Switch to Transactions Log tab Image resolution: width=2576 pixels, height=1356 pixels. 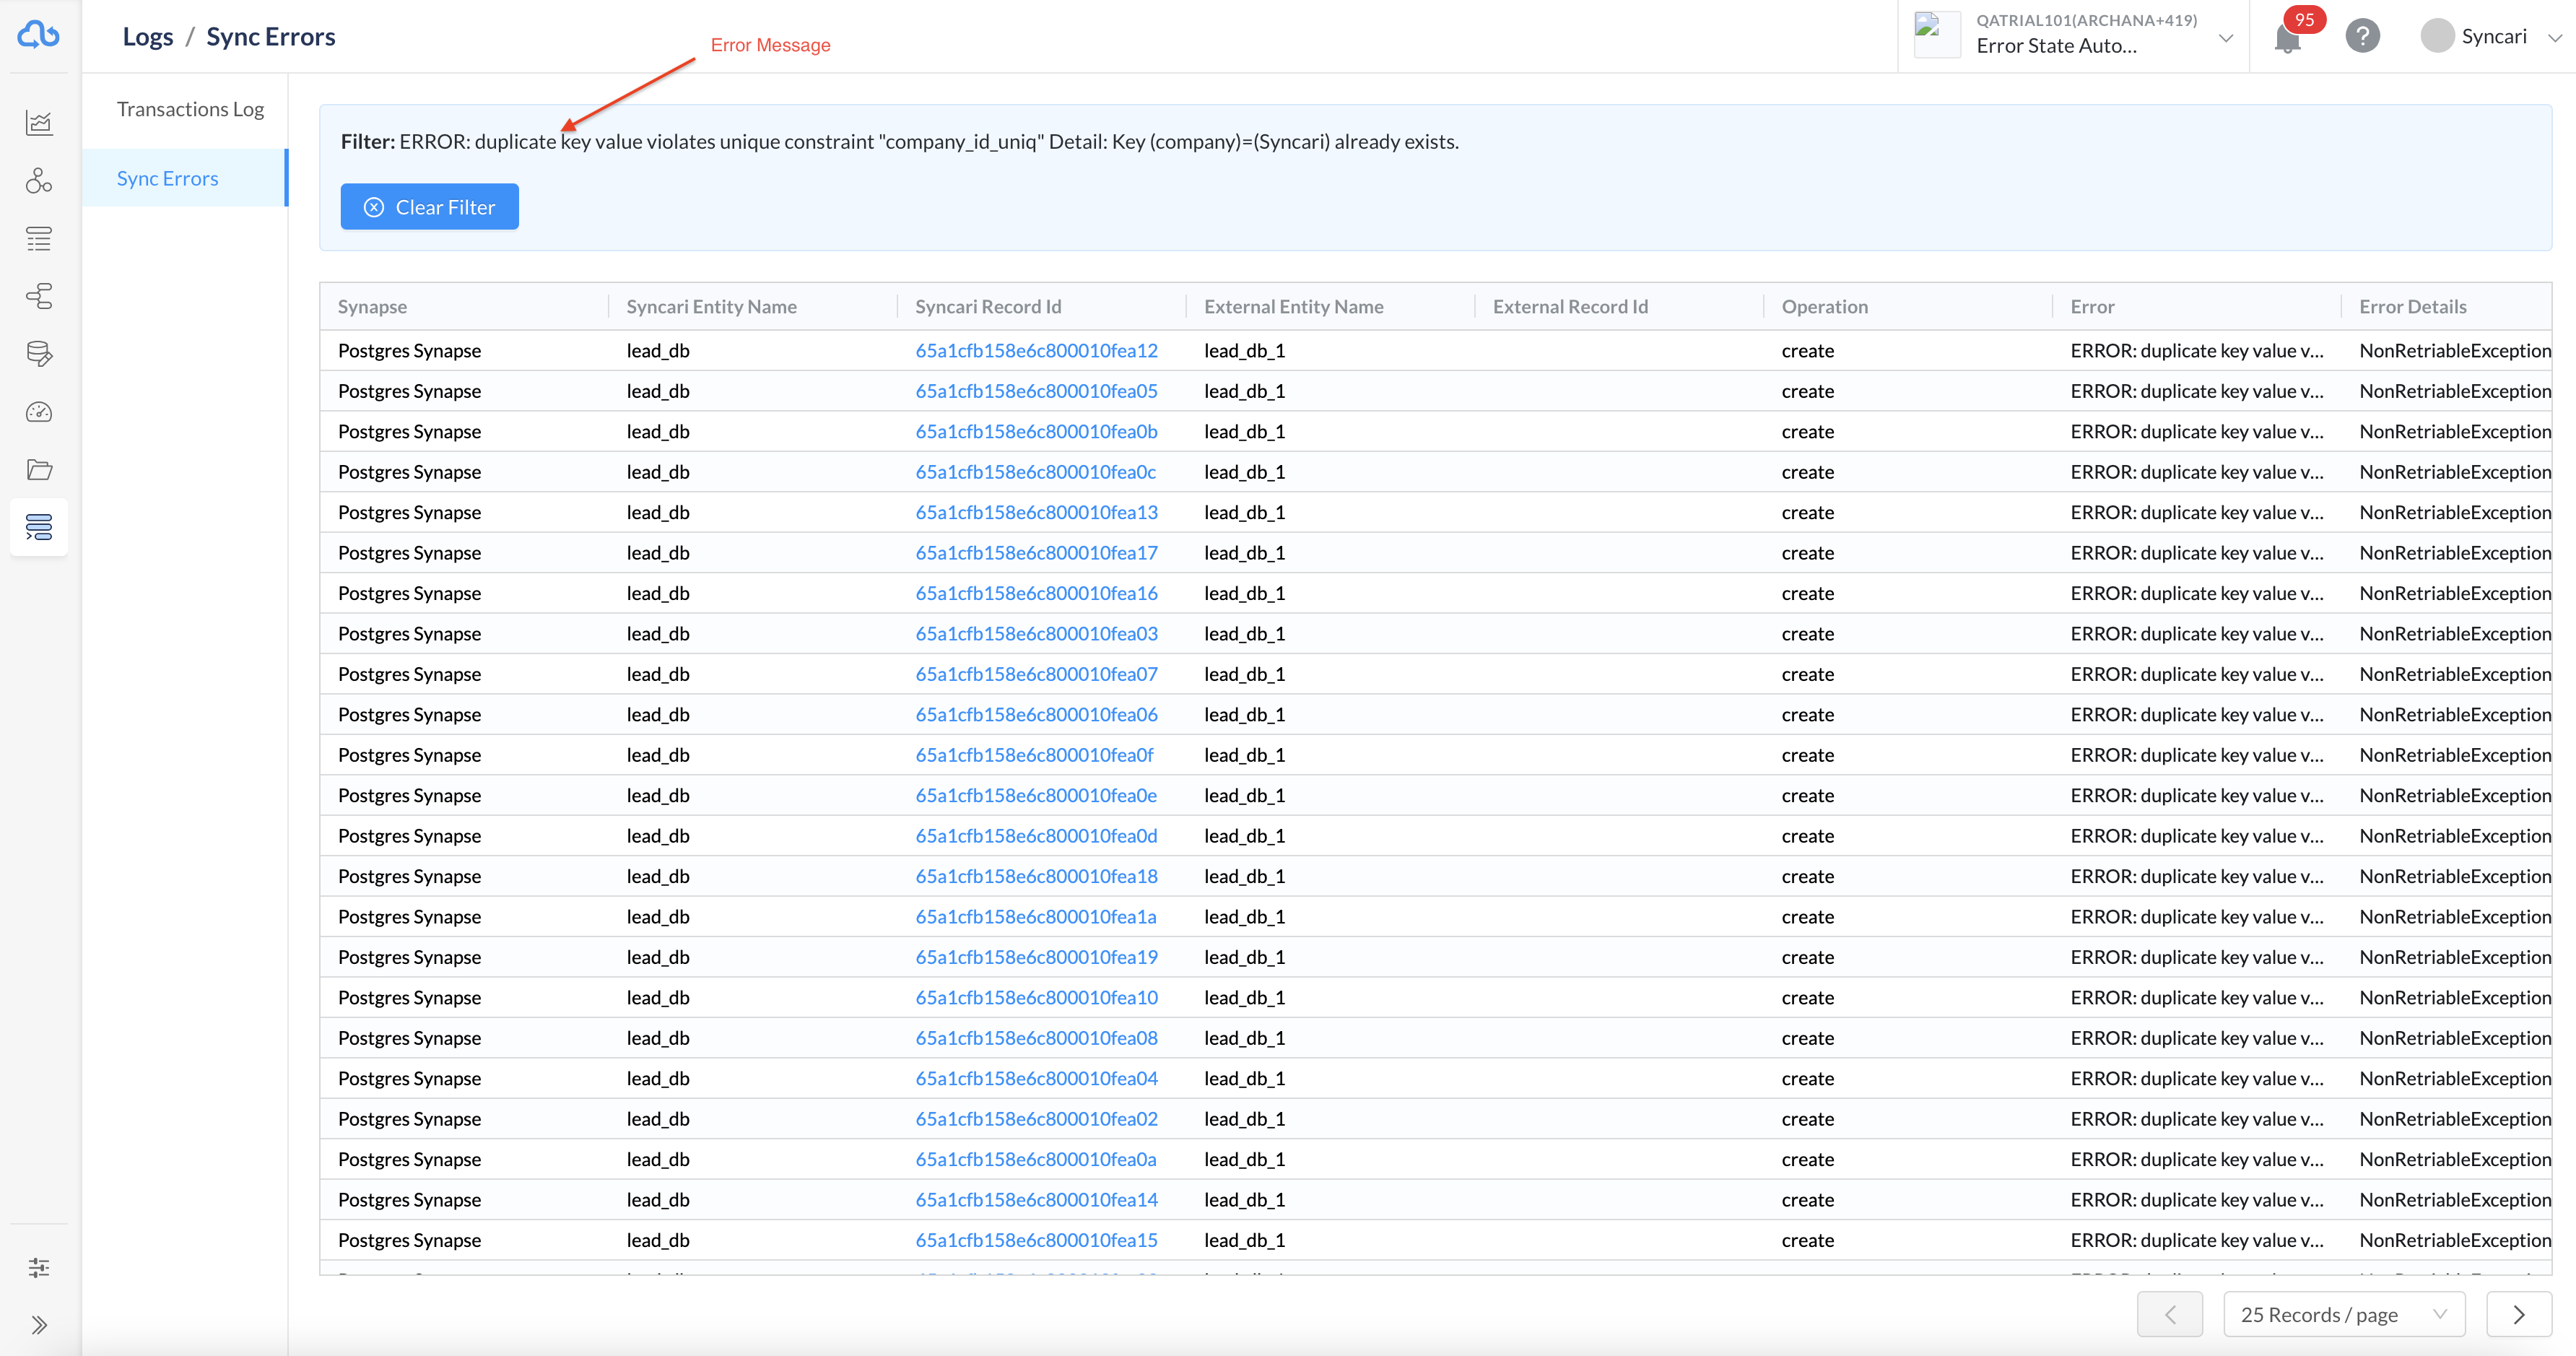coord(190,109)
